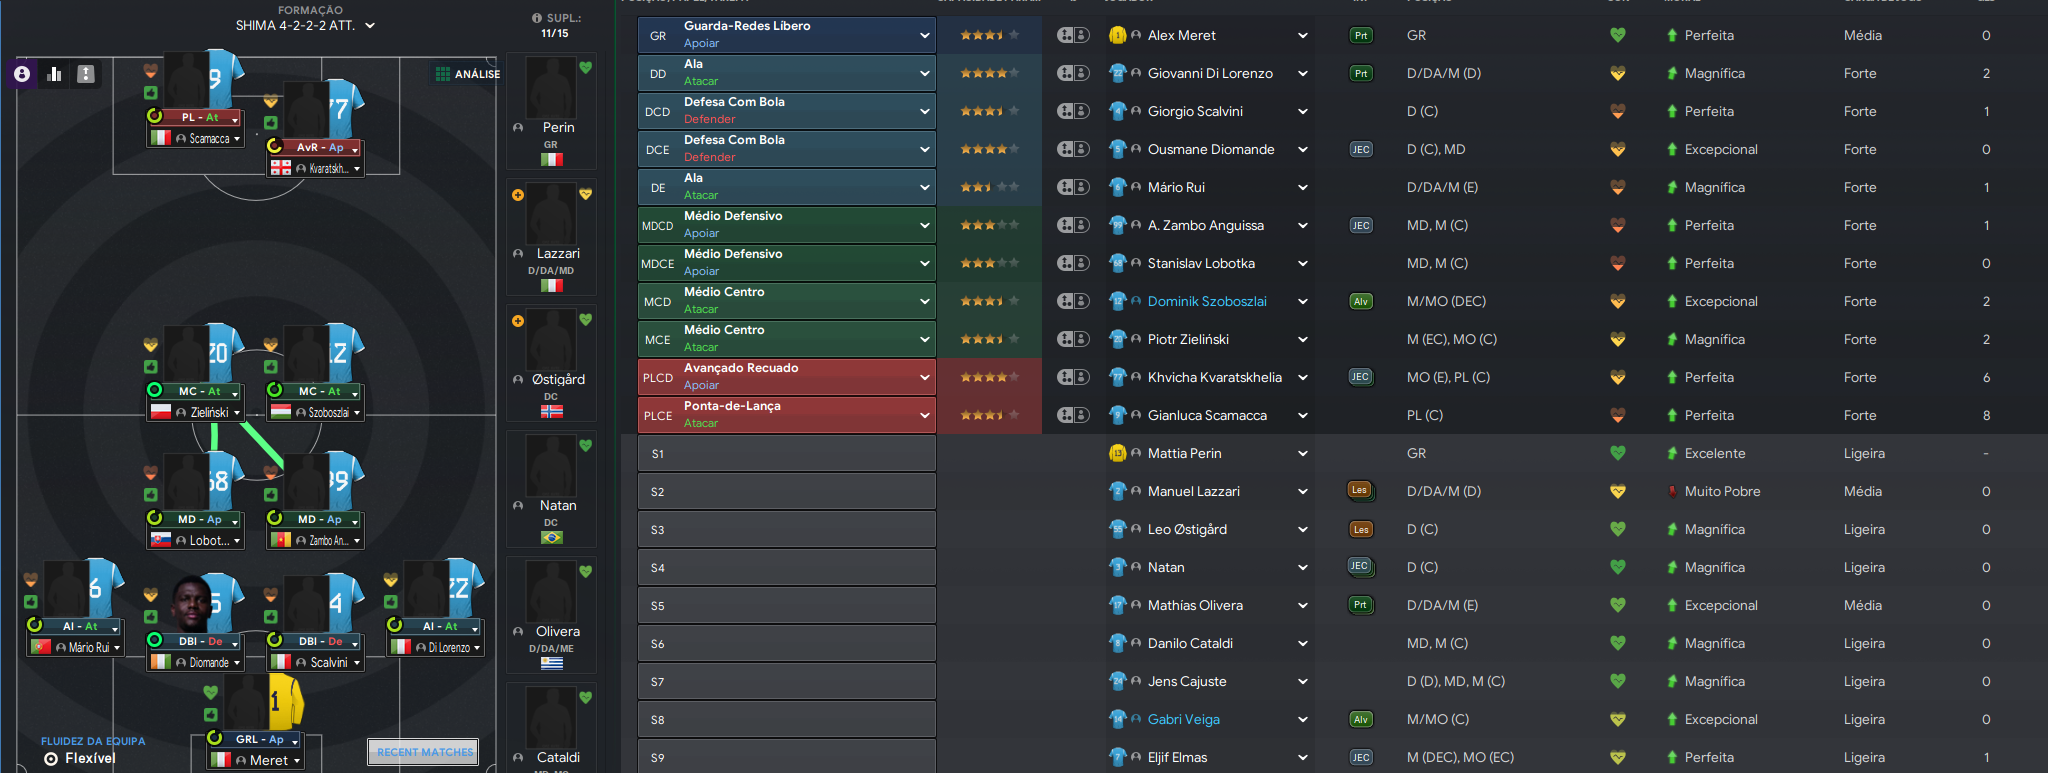
Task: Click the player faces view icon on pitch
Action: [x=22, y=74]
